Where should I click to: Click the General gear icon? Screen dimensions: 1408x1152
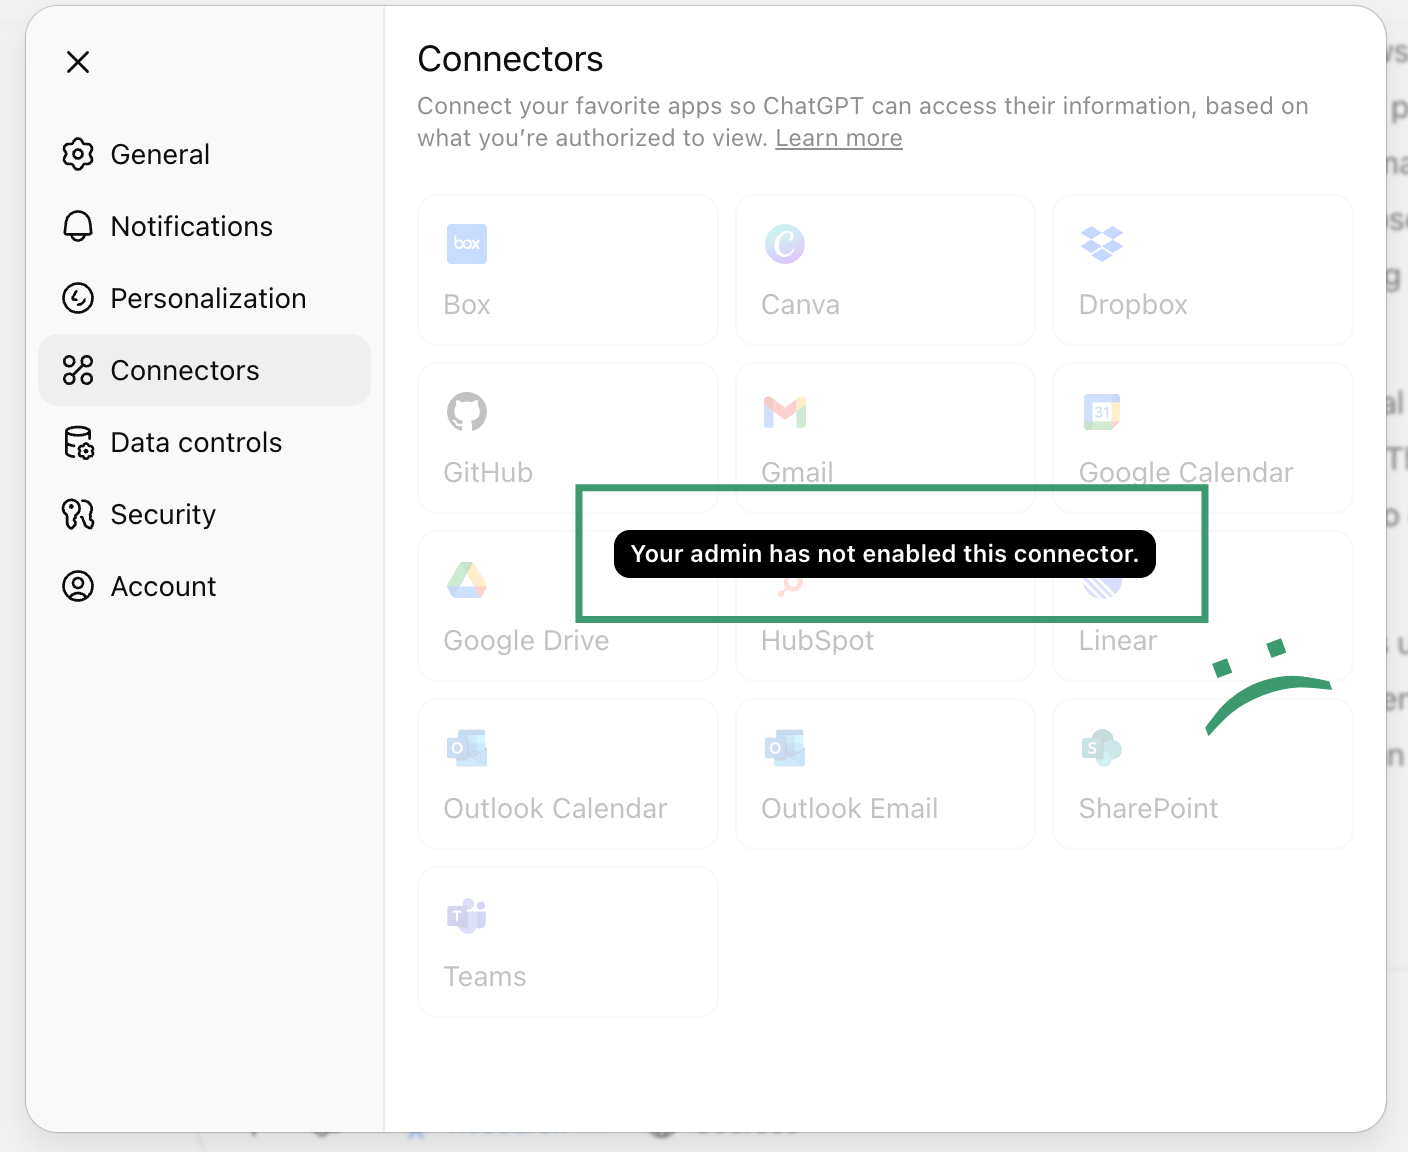tap(78, 154)
